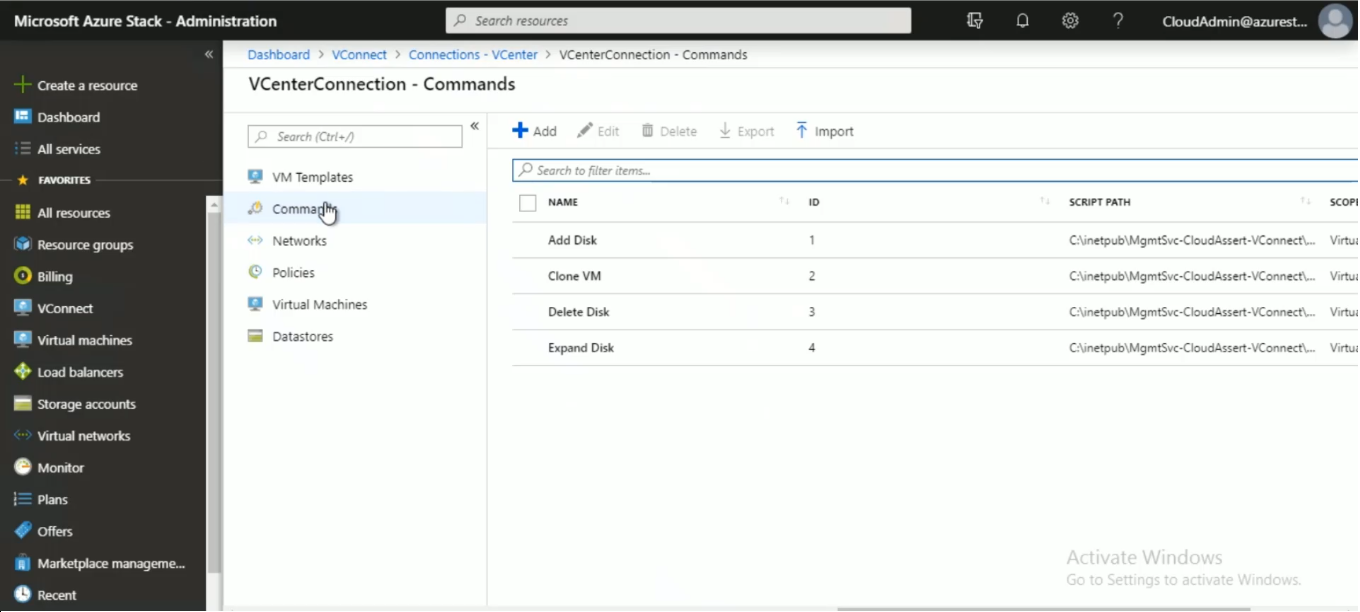The height and width of the screenshot is (612, 1360).
Task: Click the Create a resource plus icon
Action: 22,85
